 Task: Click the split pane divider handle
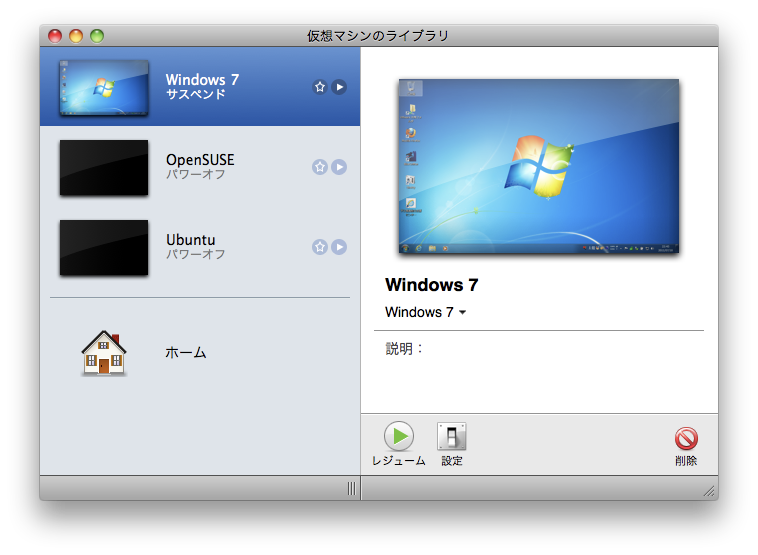pyautogui.click(x=351, y=488)
